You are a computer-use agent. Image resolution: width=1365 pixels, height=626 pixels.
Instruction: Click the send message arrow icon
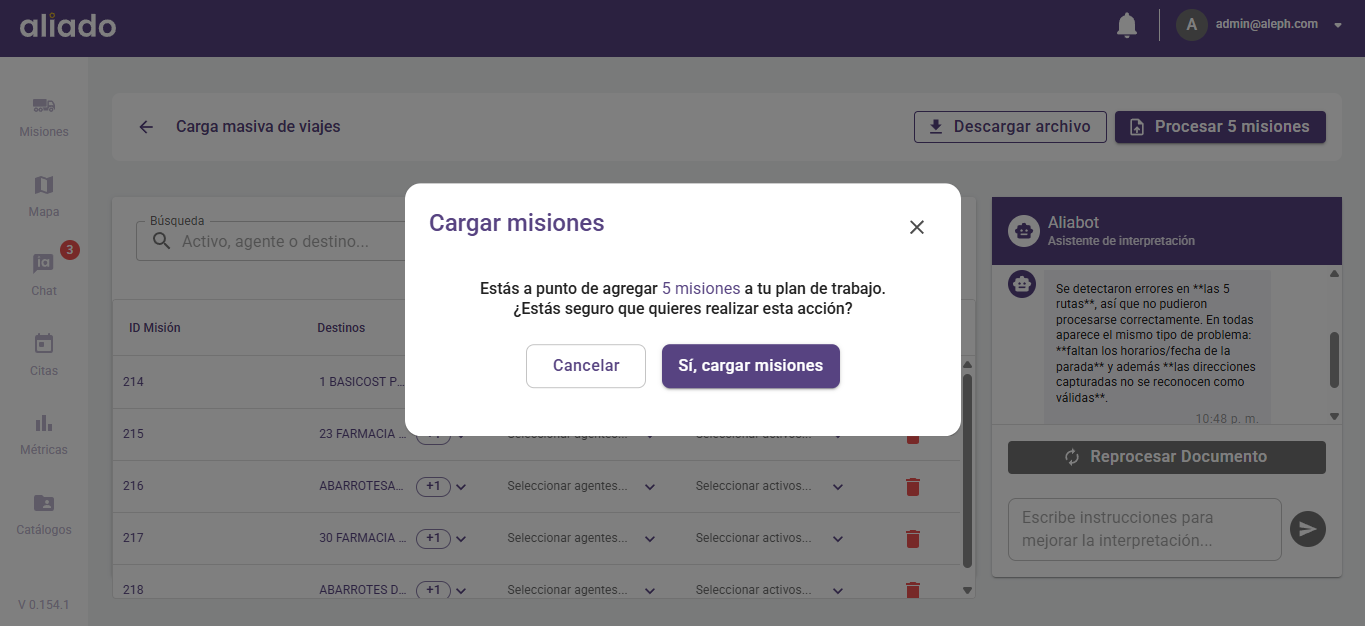[x=1307, y=529]
